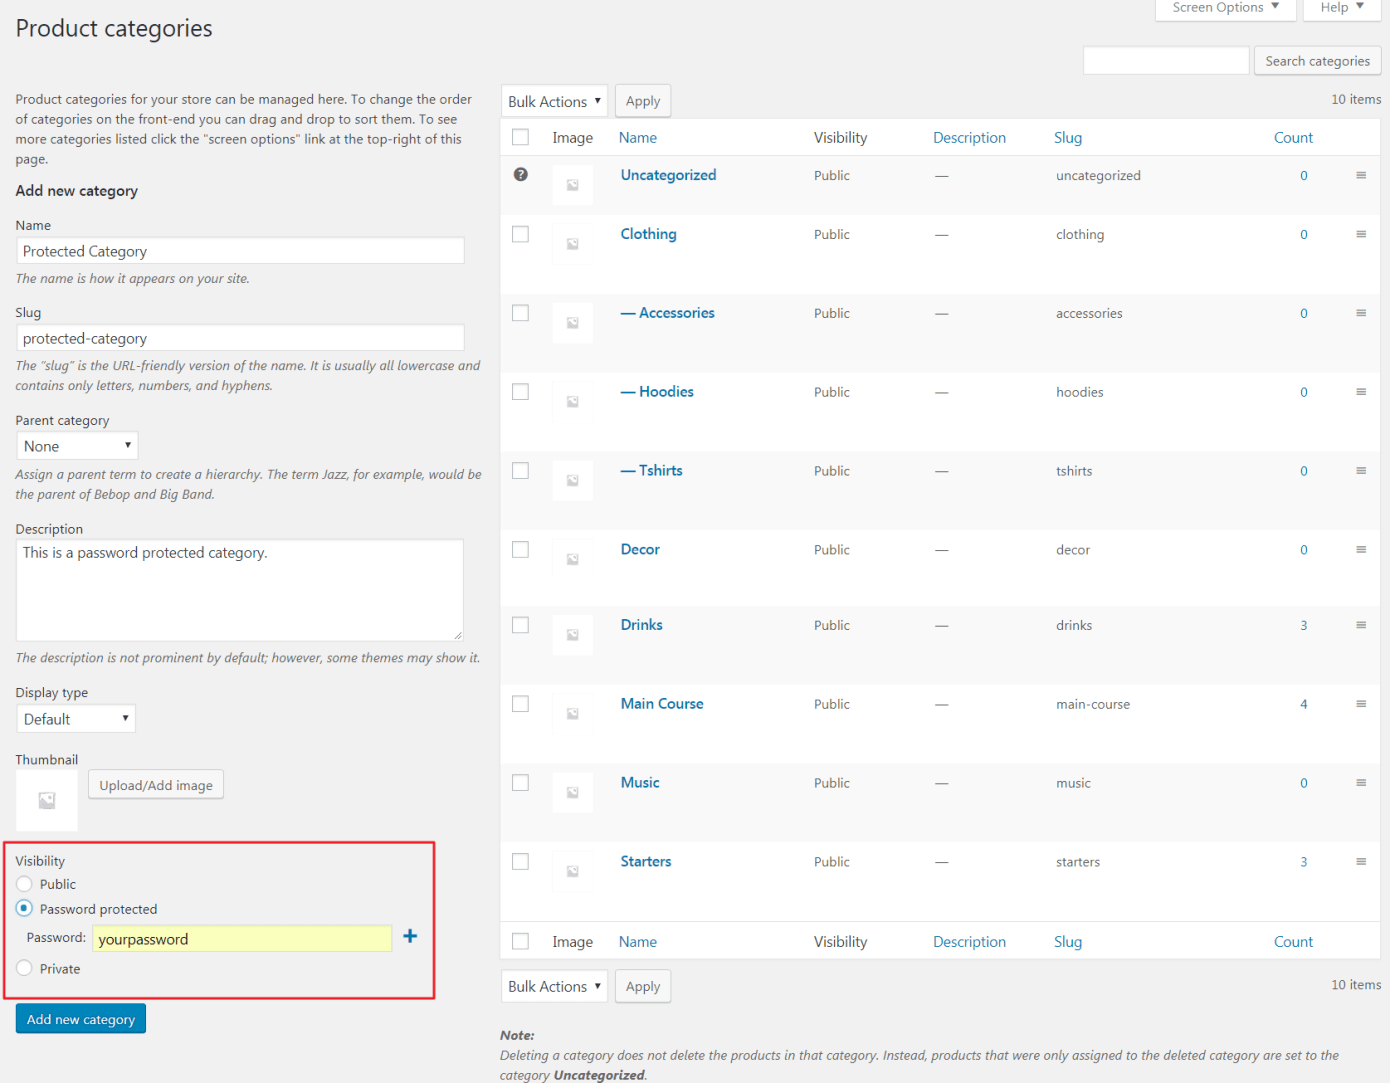Open the Screen Options panel
The image size is (1390, 1083).
click(x=1225, y=8)
